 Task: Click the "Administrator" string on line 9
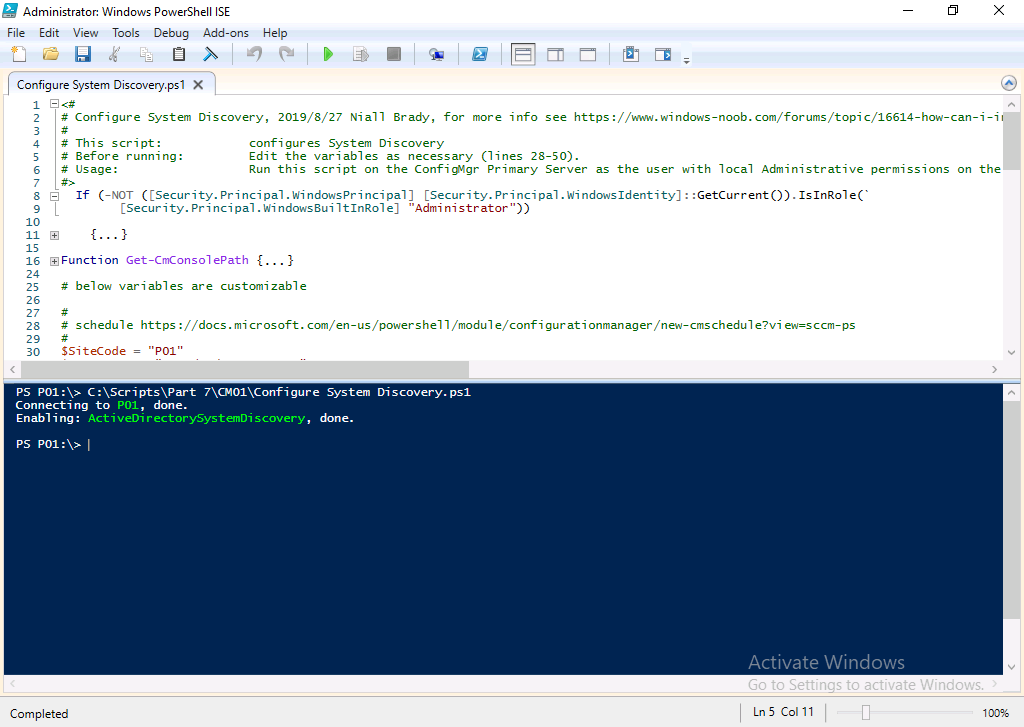[461, 208]
